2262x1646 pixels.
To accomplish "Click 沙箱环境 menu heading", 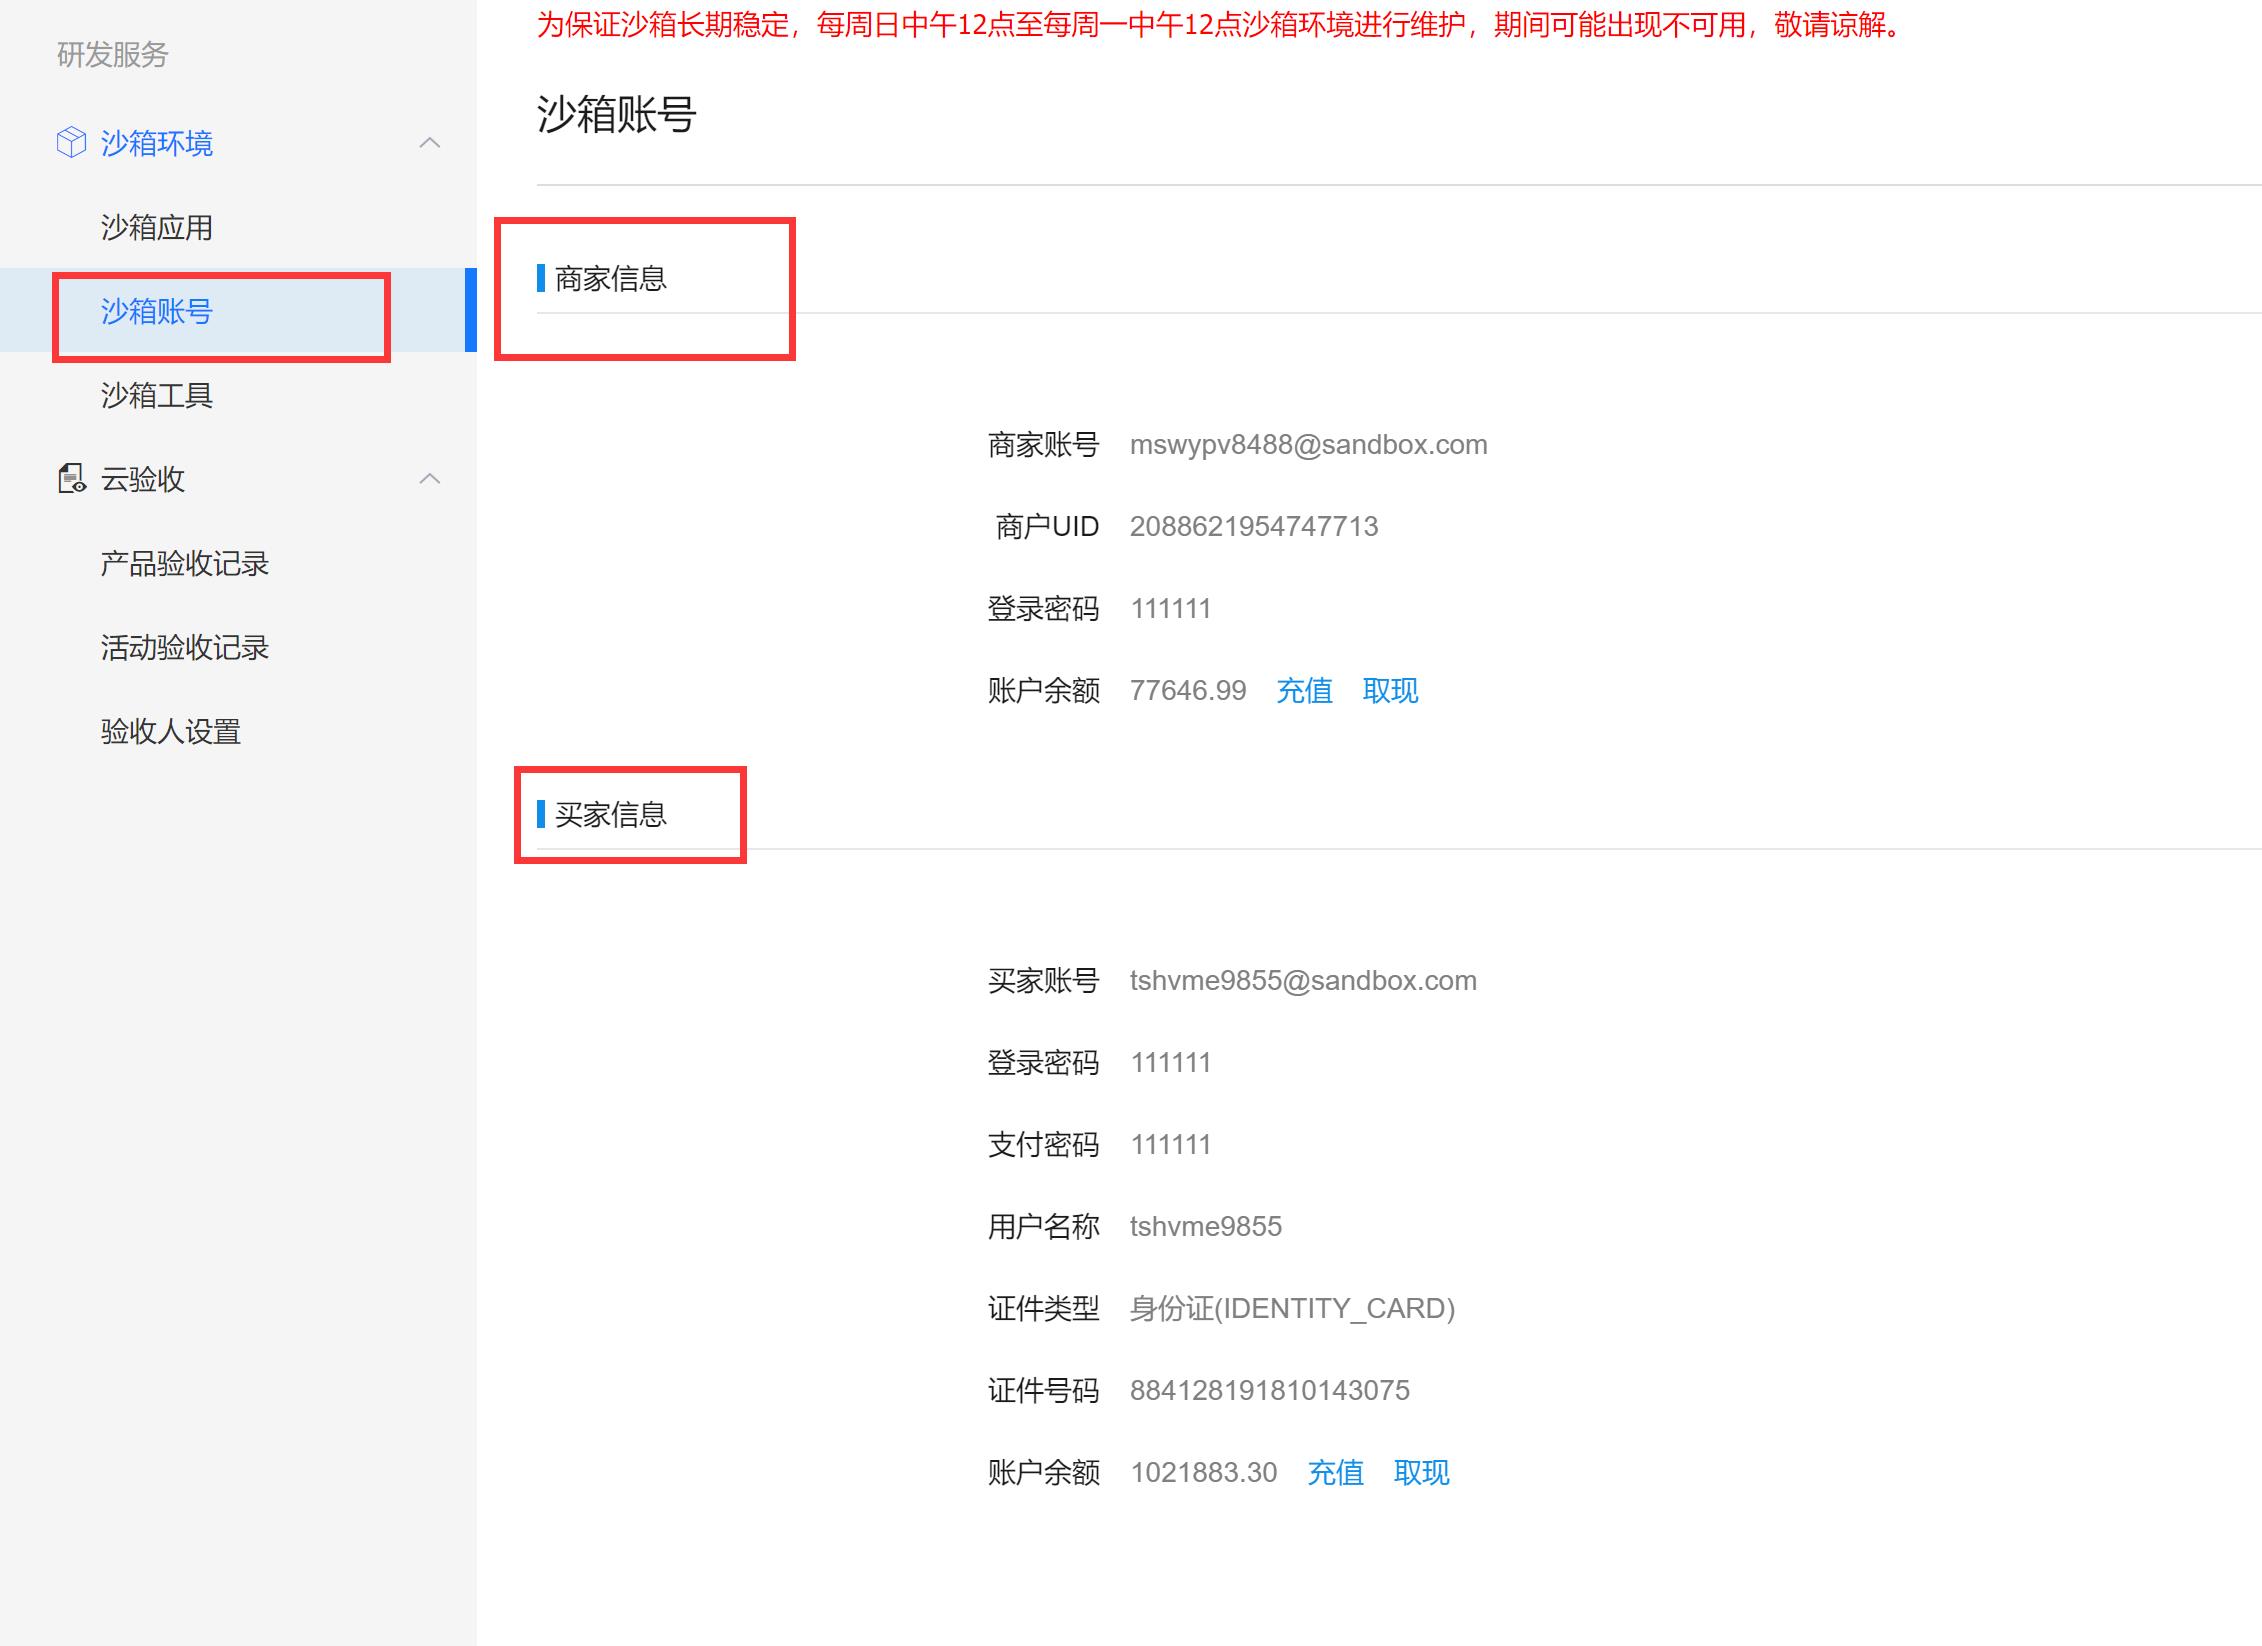I will click(157, 144).
